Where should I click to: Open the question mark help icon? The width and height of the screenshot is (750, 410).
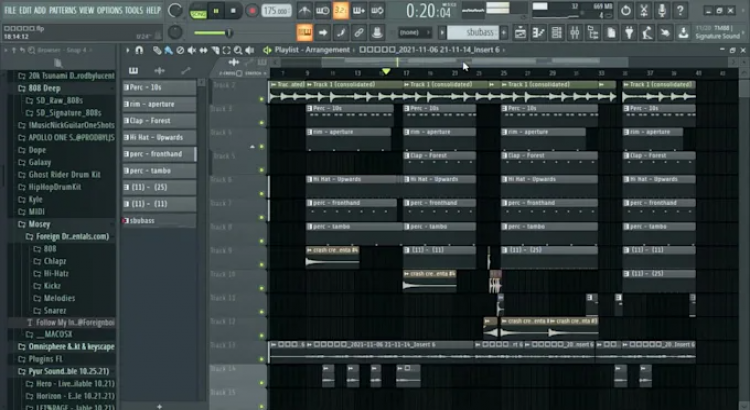click(x=680, y=10)
